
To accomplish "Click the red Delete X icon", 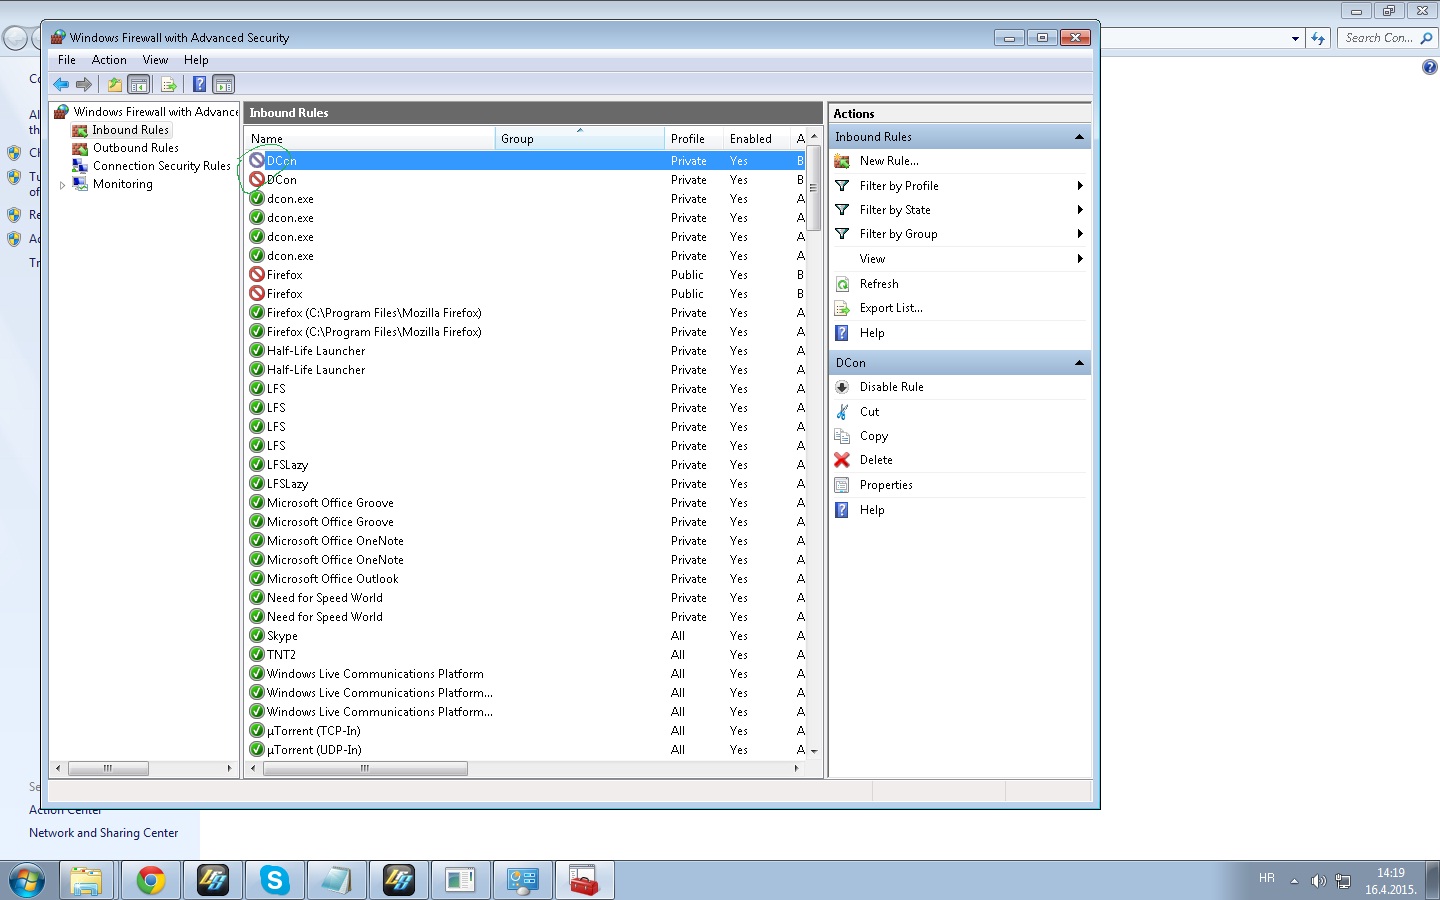I will coord(842,460).
